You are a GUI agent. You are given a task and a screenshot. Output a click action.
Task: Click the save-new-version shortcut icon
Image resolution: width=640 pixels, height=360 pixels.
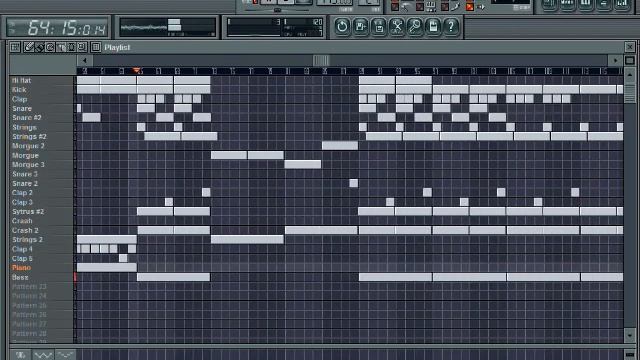tap(360, 27)
